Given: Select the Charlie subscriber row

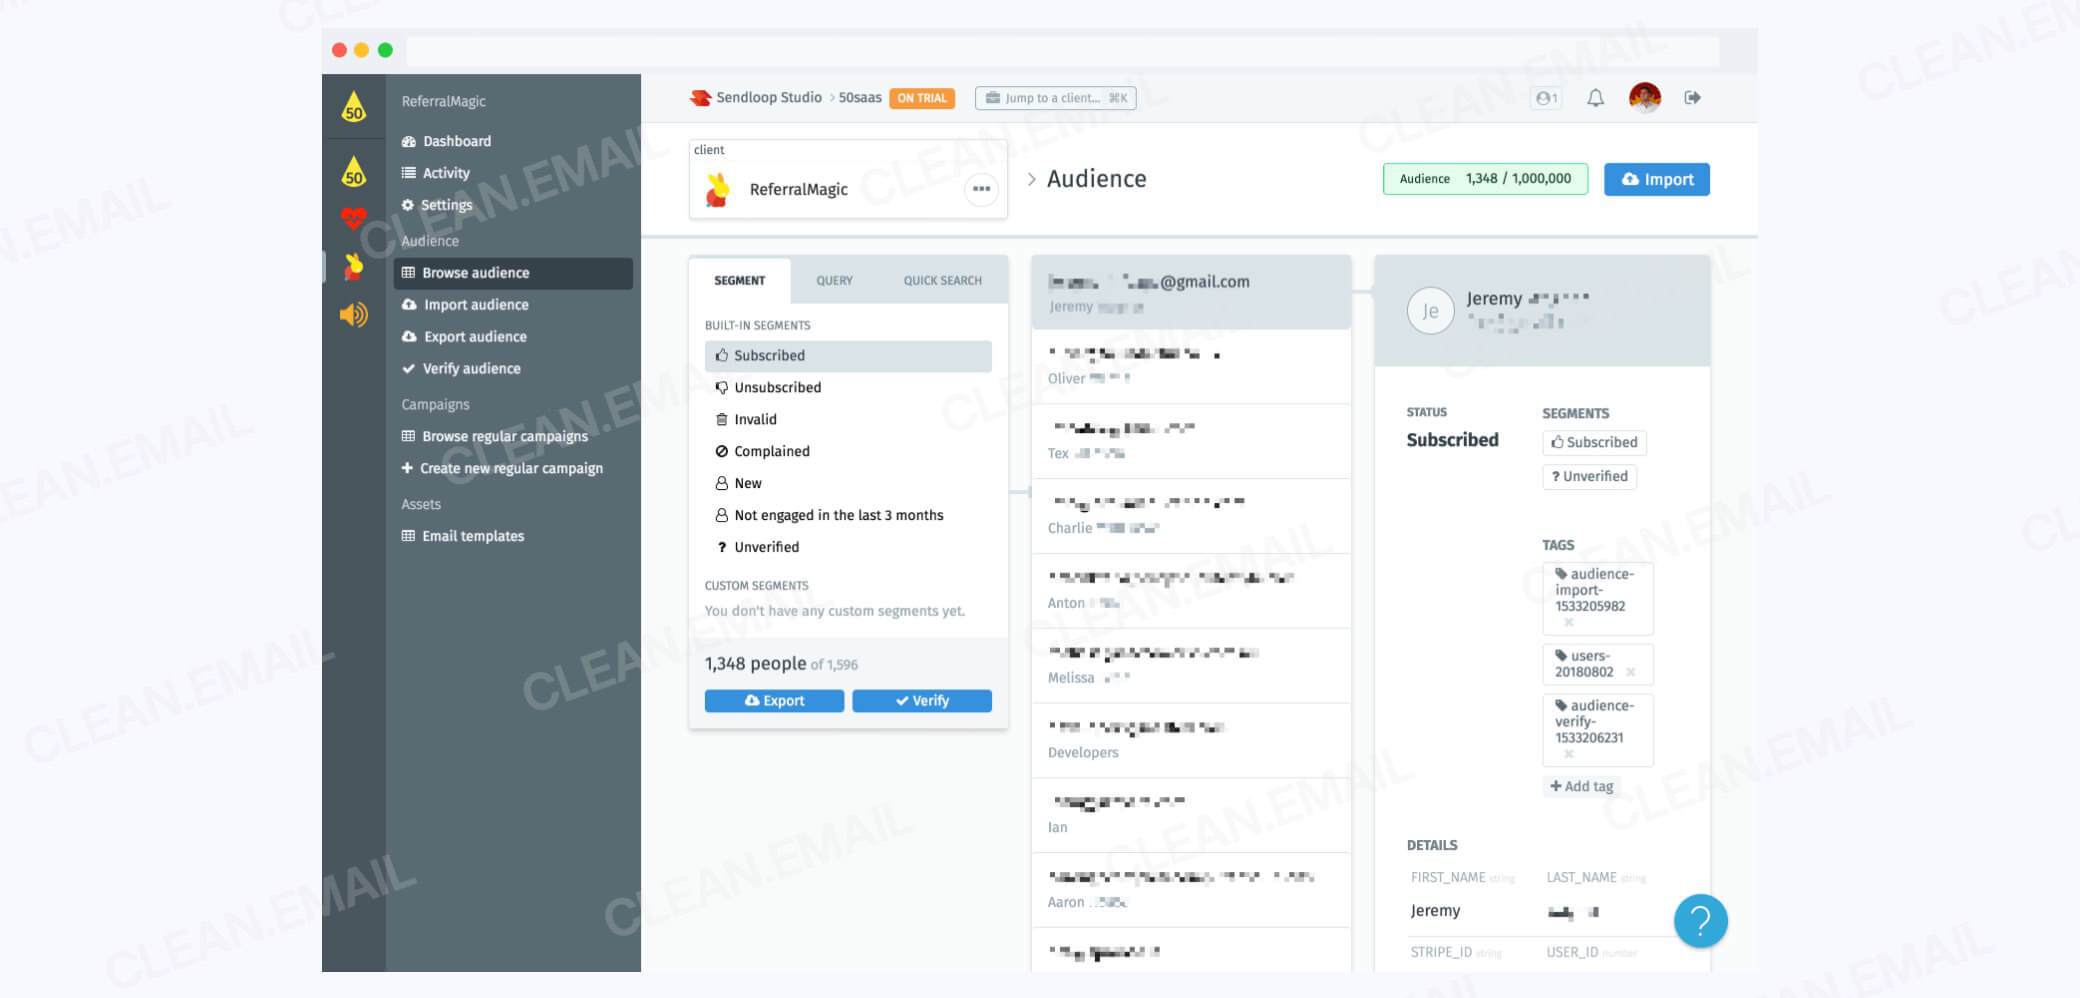Looking at the screenshot, I should (1191, 517).
